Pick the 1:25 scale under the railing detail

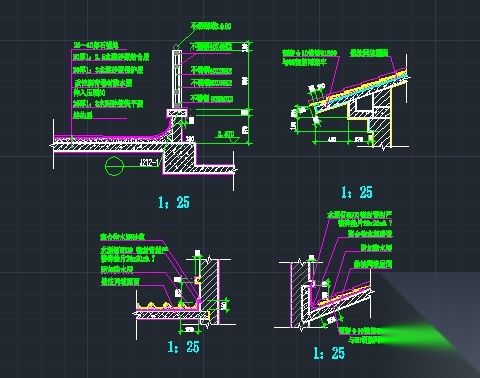174,202
